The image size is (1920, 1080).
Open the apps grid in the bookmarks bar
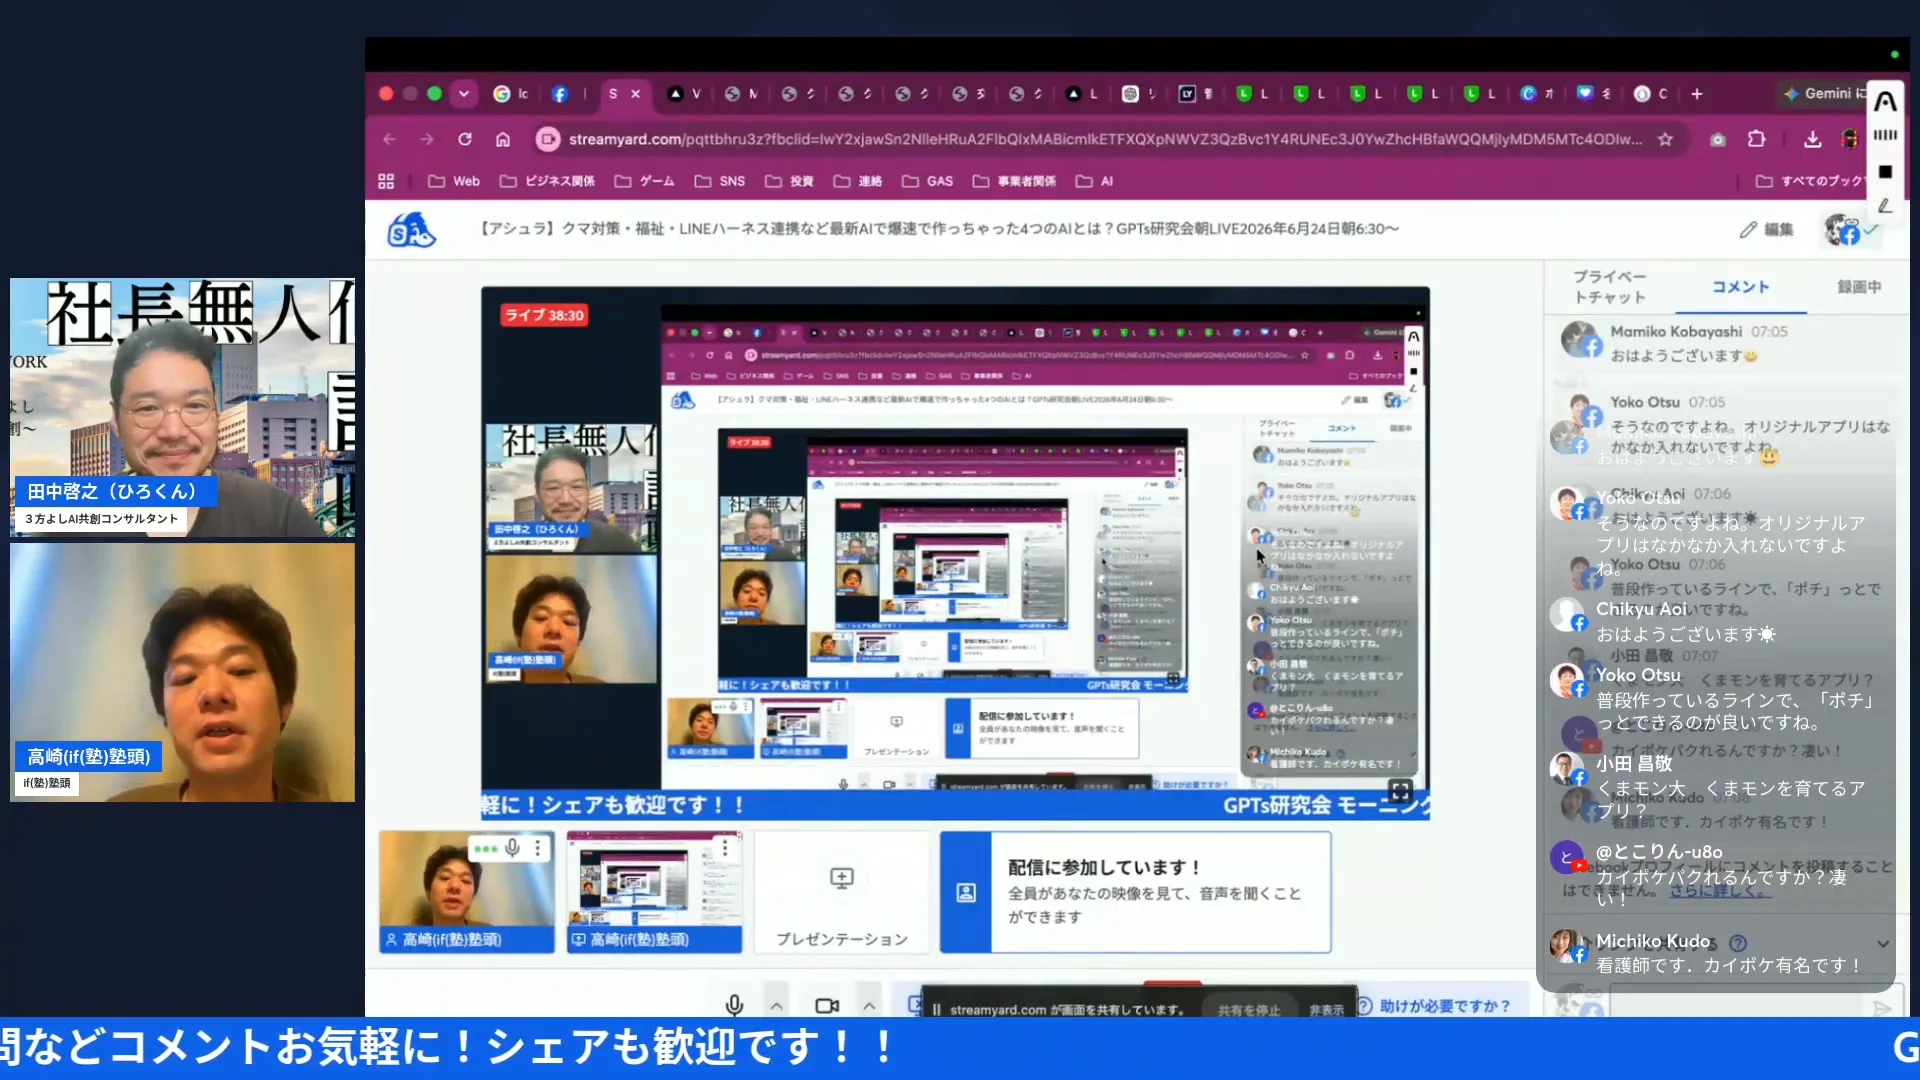[386, 181]
